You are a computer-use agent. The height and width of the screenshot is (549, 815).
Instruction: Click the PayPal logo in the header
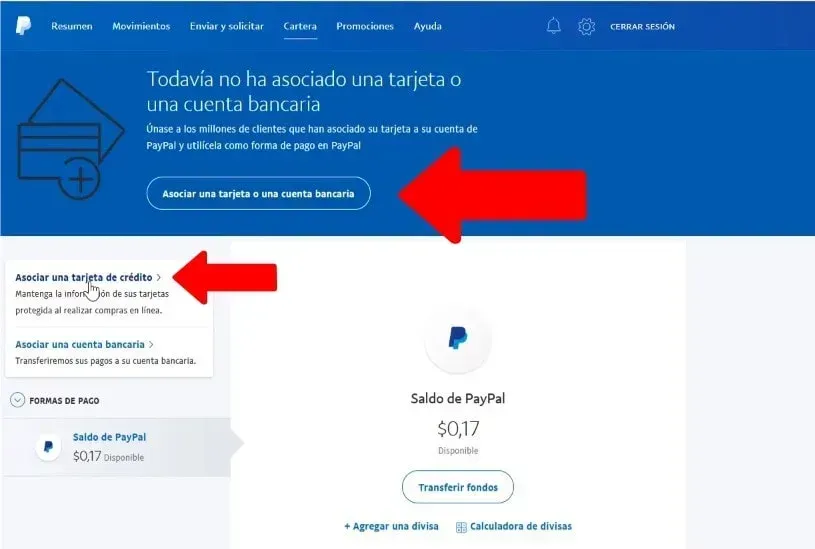23,26
